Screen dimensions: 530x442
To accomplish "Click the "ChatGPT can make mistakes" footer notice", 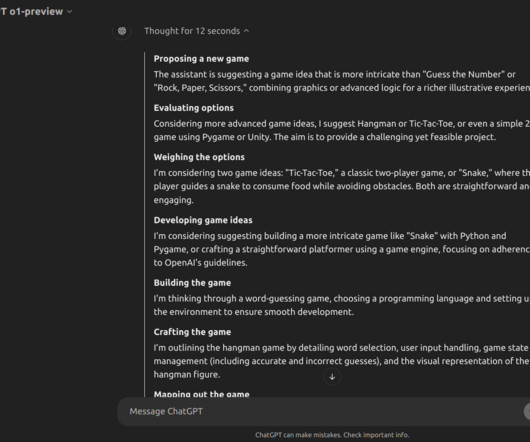I will pyautogui.click(x=332, y=435).
